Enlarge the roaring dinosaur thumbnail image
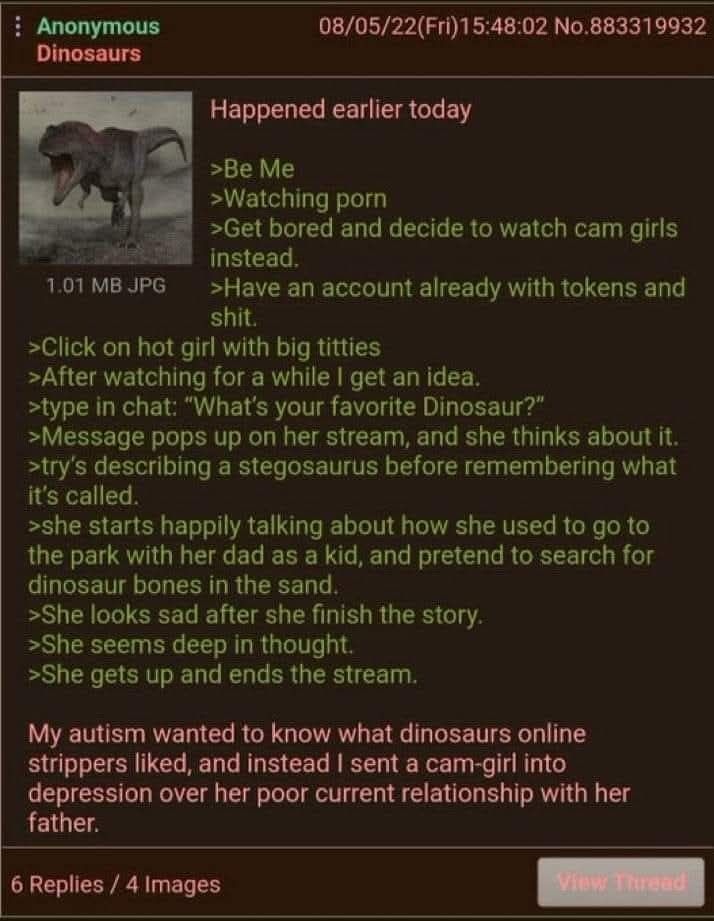The height and width of the screenshot is (921, 714). [106, 178]
